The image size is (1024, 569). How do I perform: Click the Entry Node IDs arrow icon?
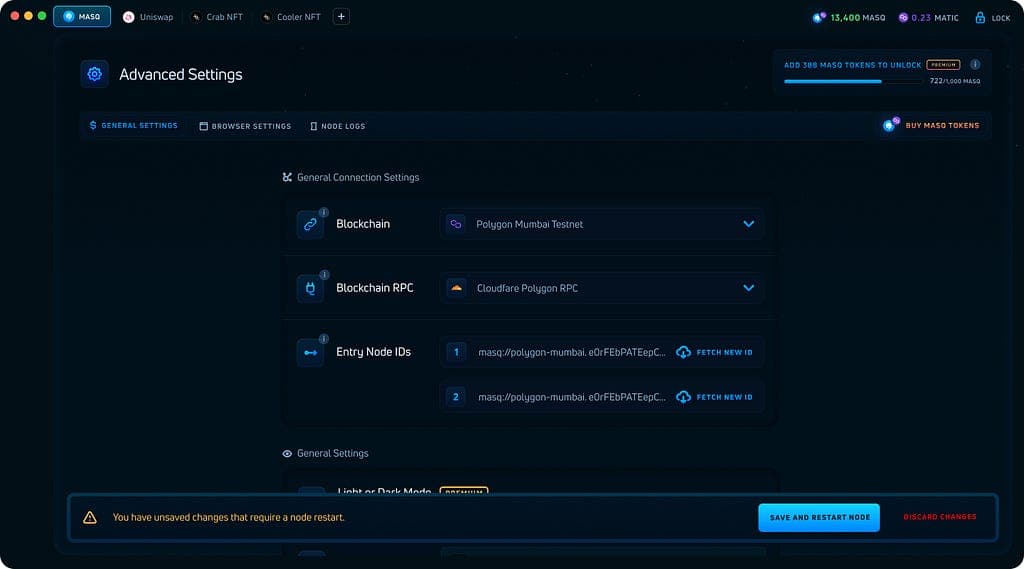pyautogui.click(x=310, y=352)
